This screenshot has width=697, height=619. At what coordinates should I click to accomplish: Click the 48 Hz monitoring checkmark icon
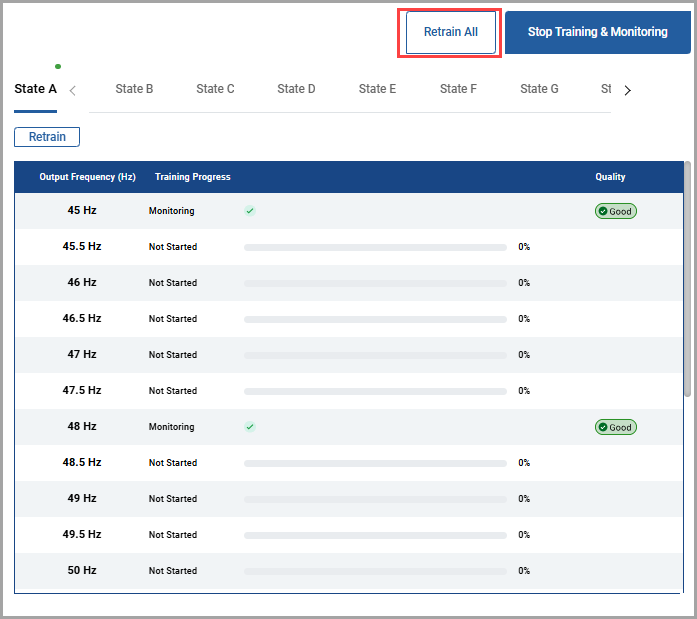click(250, 427)
